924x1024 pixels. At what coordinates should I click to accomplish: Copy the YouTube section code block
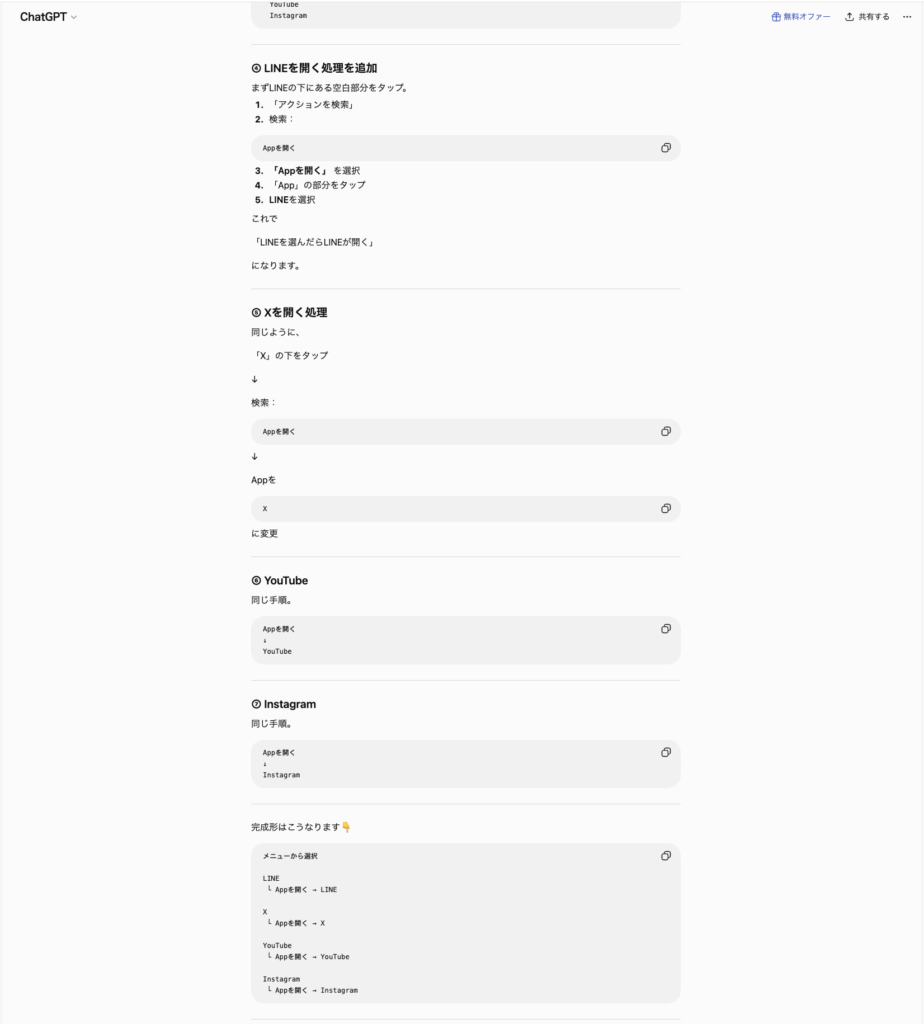point(665,629)
